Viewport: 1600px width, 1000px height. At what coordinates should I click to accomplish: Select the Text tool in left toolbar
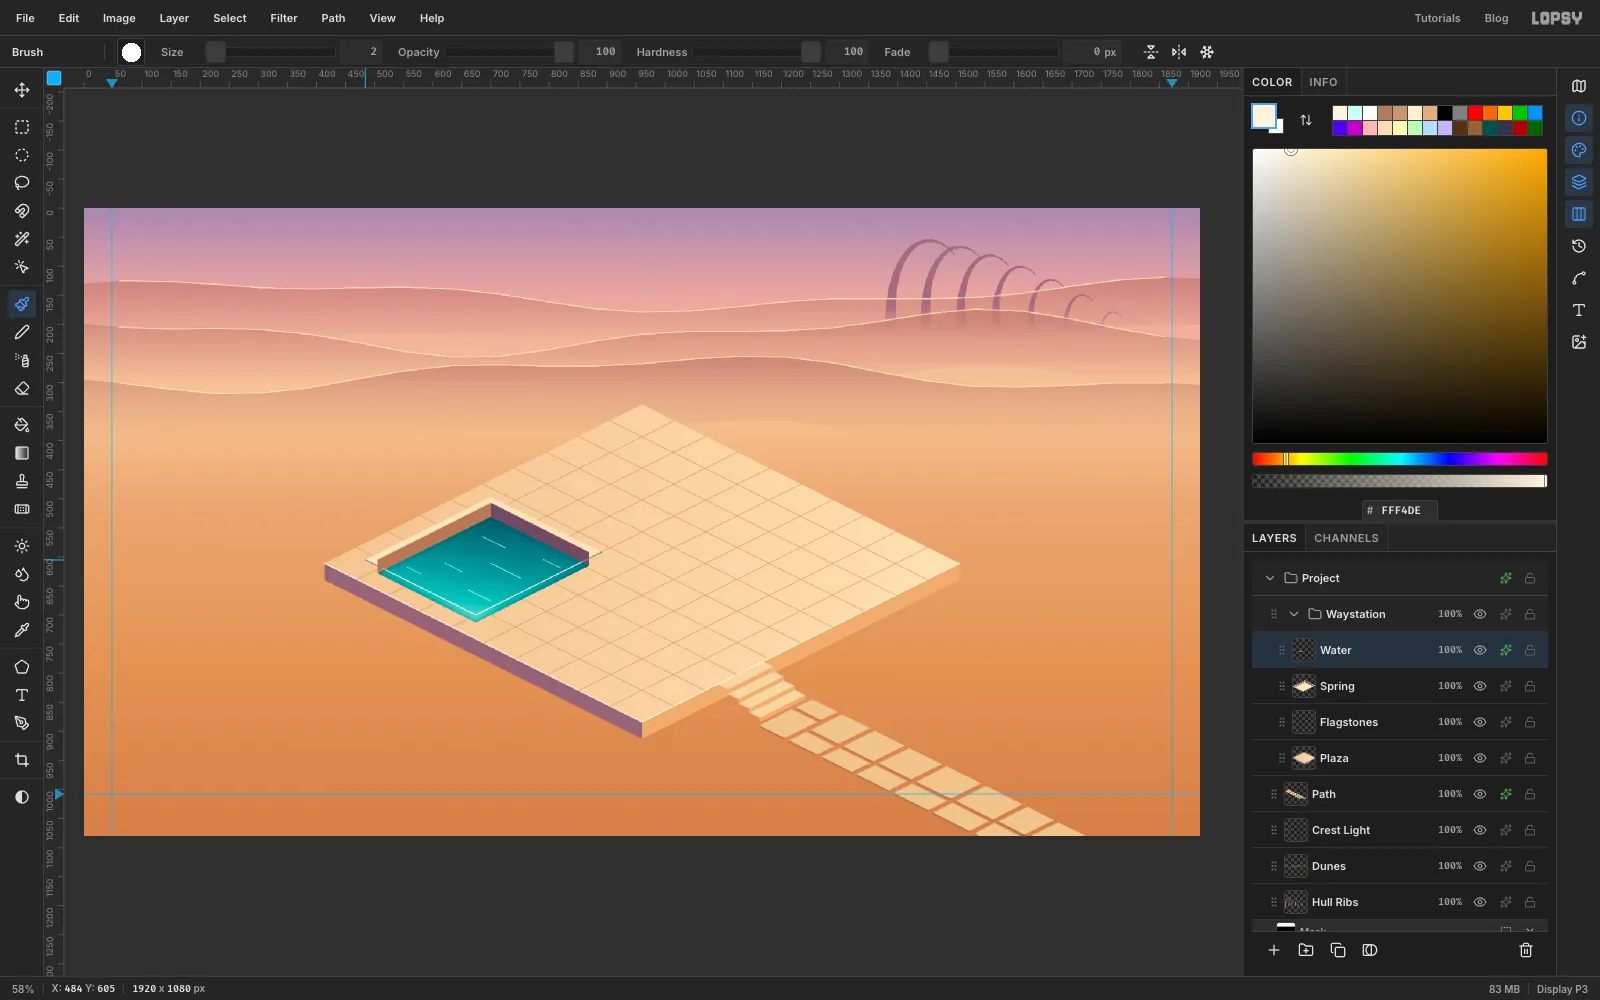[x=22, y=695]
